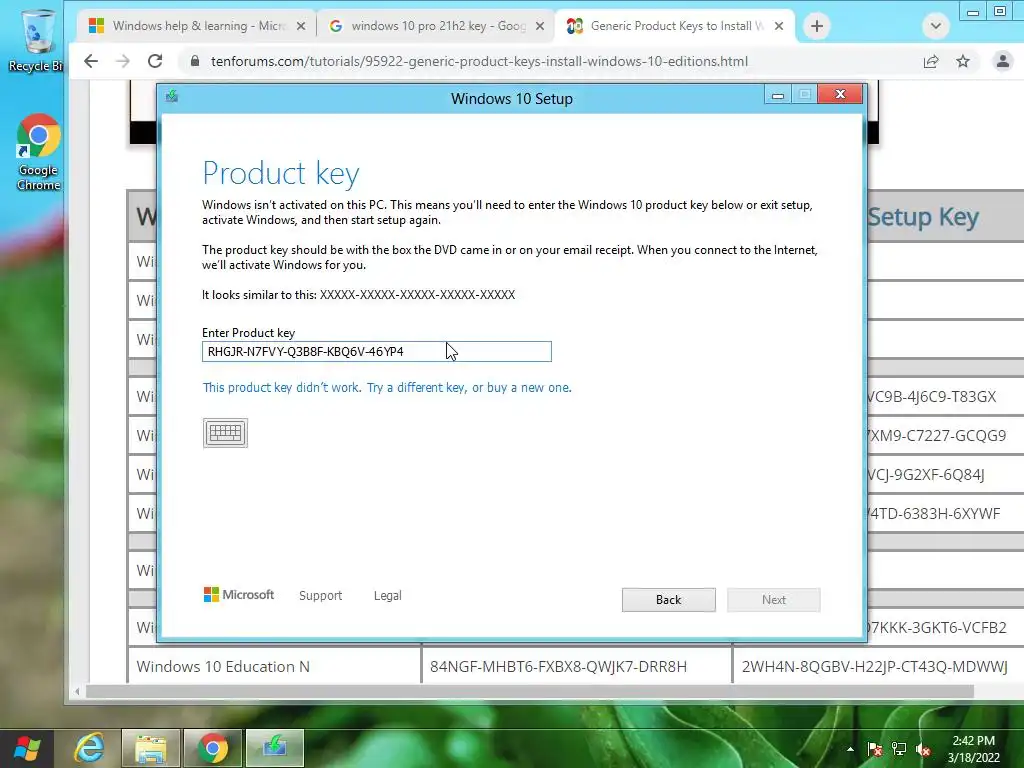Close the Windows 10 Setup dialog

pos(840,95)
